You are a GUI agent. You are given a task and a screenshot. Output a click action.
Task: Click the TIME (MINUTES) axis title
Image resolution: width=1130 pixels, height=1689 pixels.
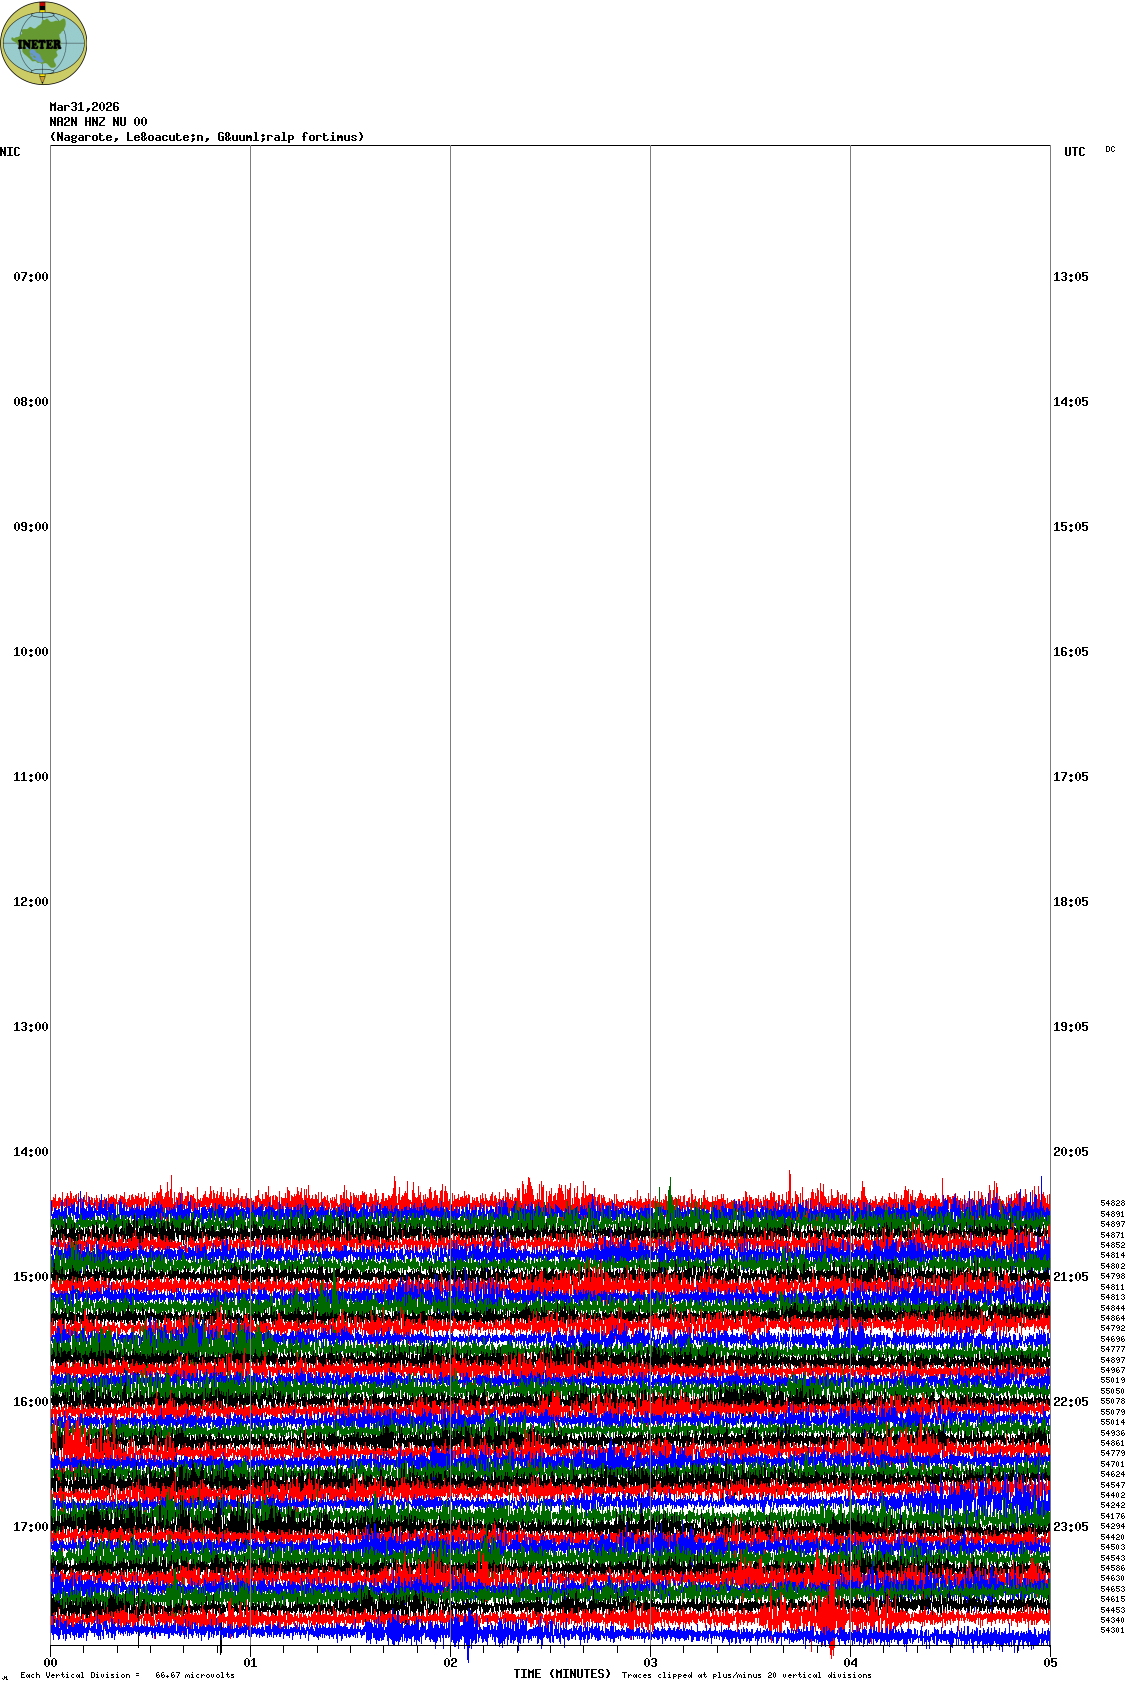pyautogui.click(x=562, y=1674)
